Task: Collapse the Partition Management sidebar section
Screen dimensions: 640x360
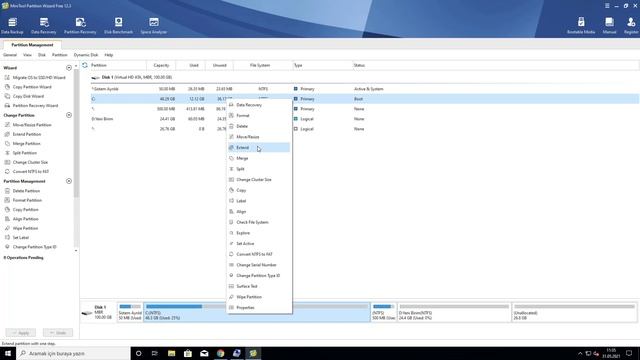Action: point(69,181)
